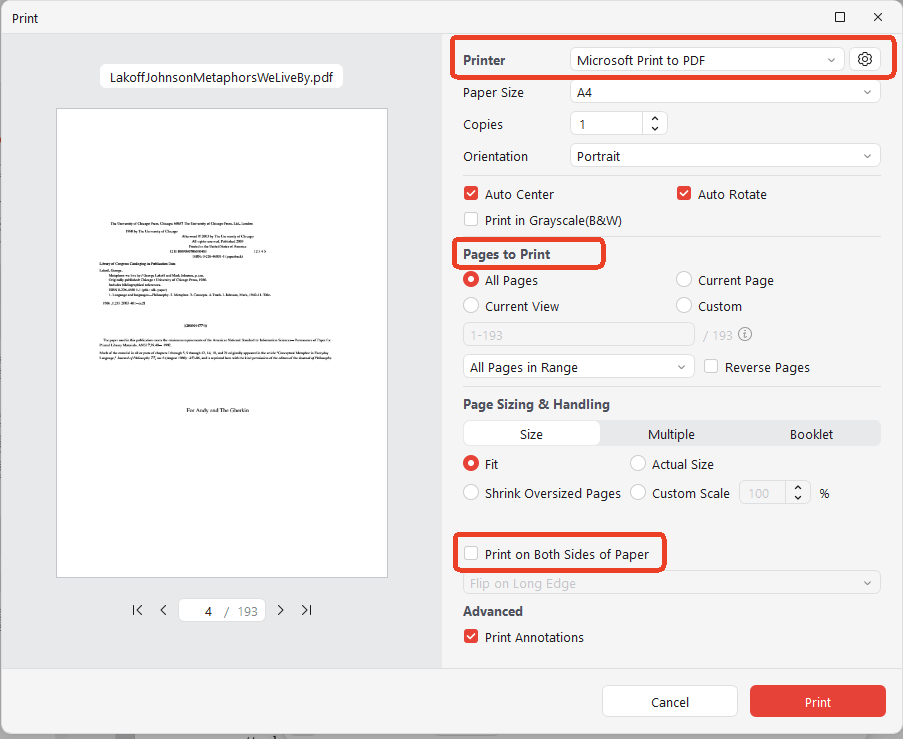The image size is (903, 739).
Task: Click the page range 1-193 field
Action: tap(578, 335)
